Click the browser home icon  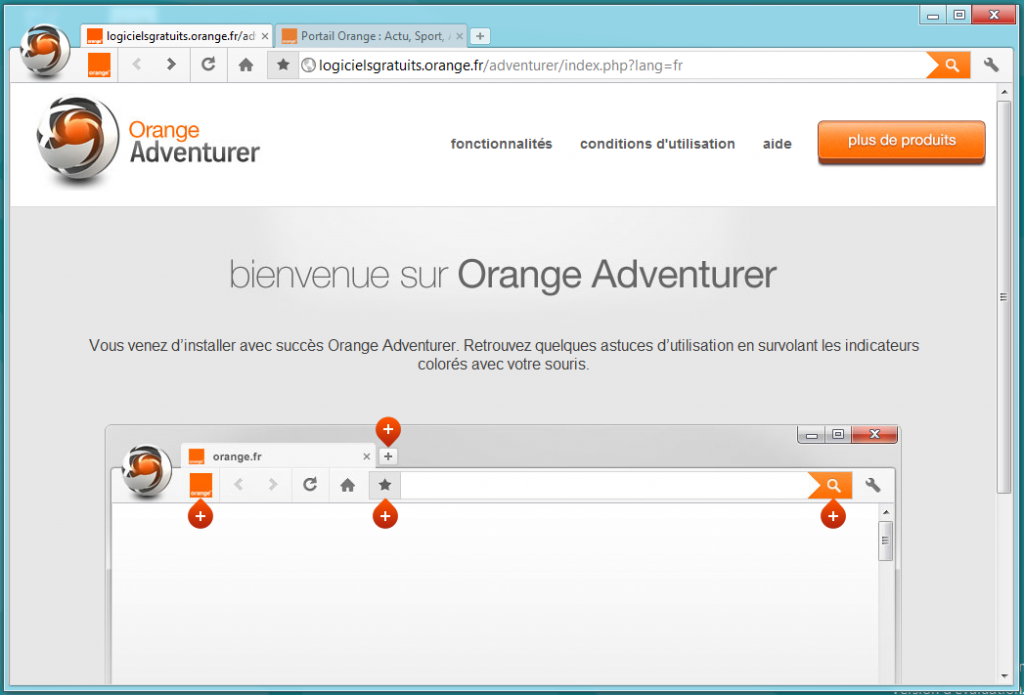point(246,65)
